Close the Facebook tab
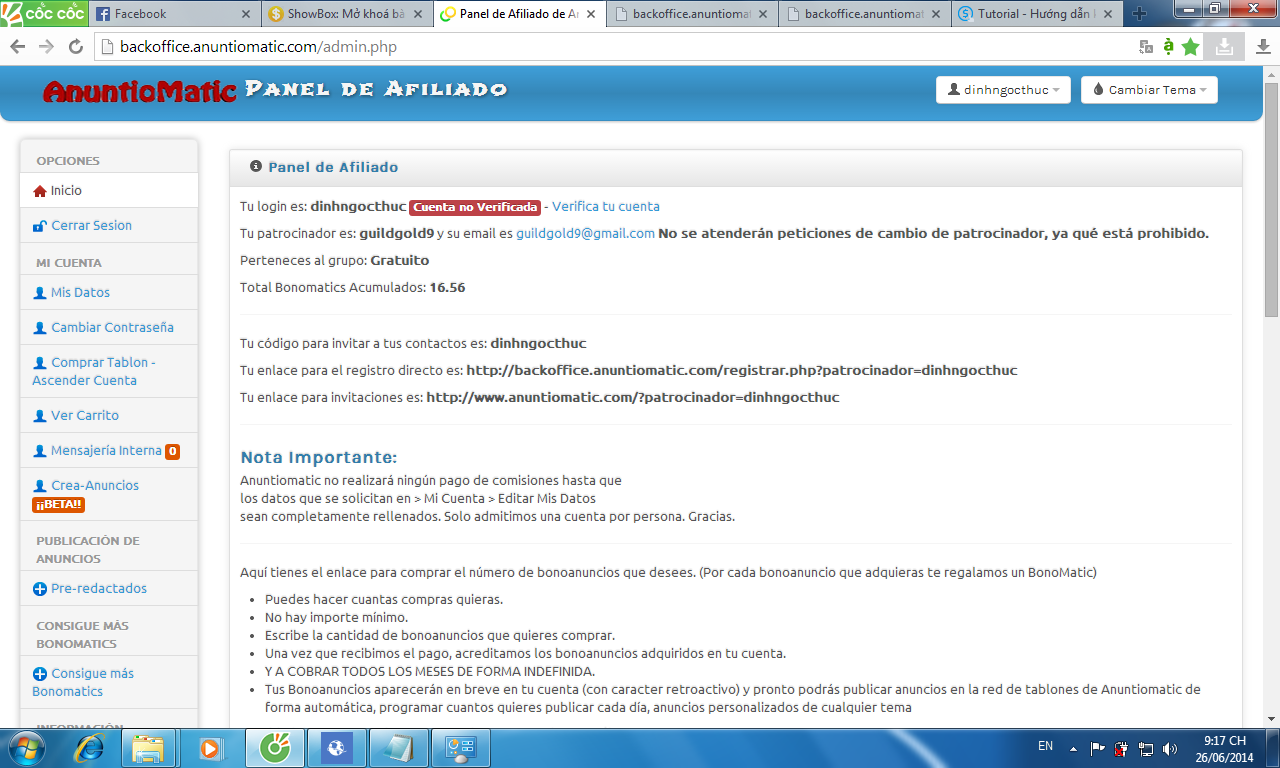The height and width of the screenshot is (768, 1280). point(247,14)
